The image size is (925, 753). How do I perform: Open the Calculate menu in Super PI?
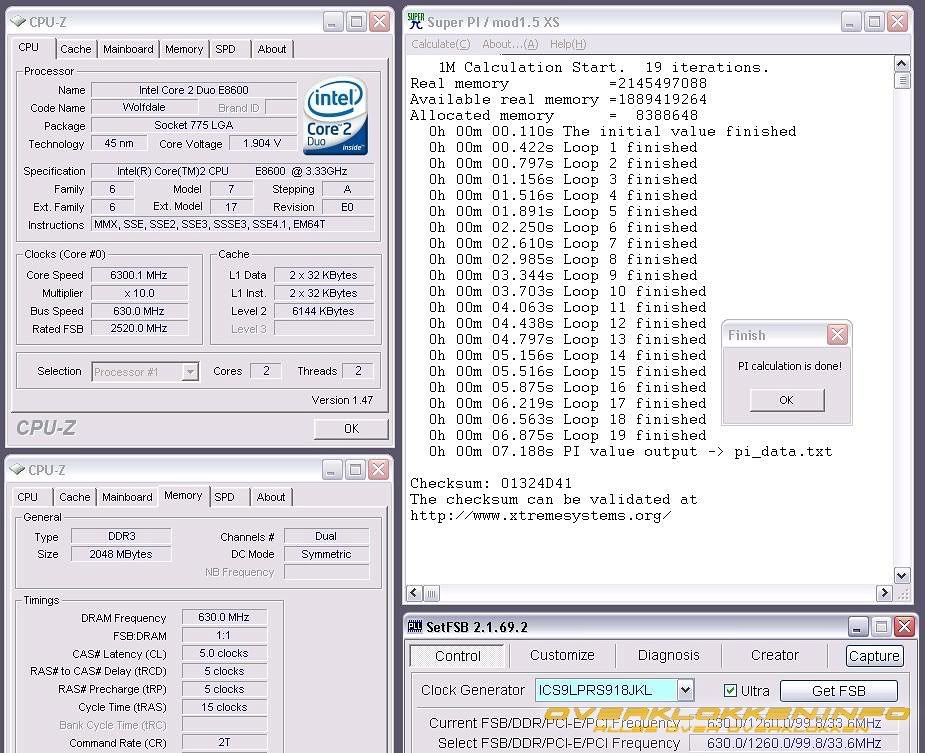[x=441, y=44]
